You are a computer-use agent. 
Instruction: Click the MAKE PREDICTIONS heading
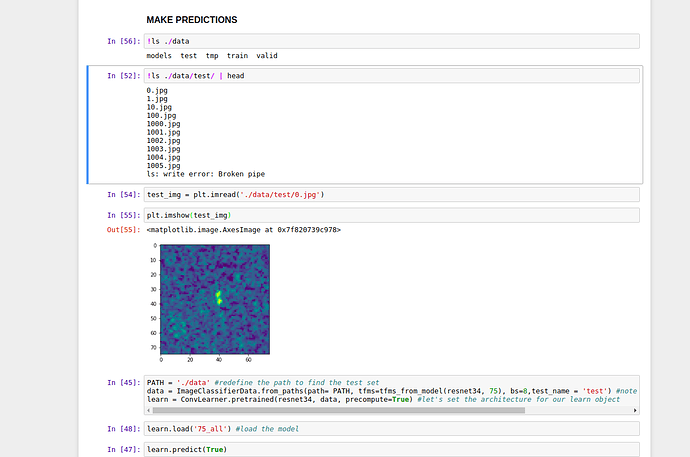coord(192,20)
